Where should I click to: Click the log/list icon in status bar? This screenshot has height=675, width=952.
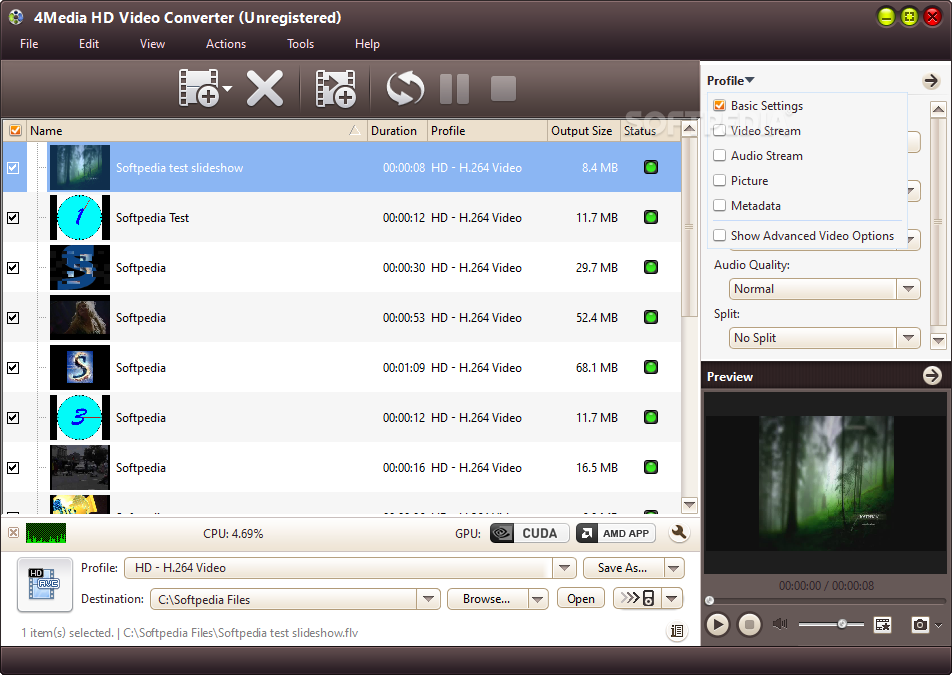pos(677,631)
